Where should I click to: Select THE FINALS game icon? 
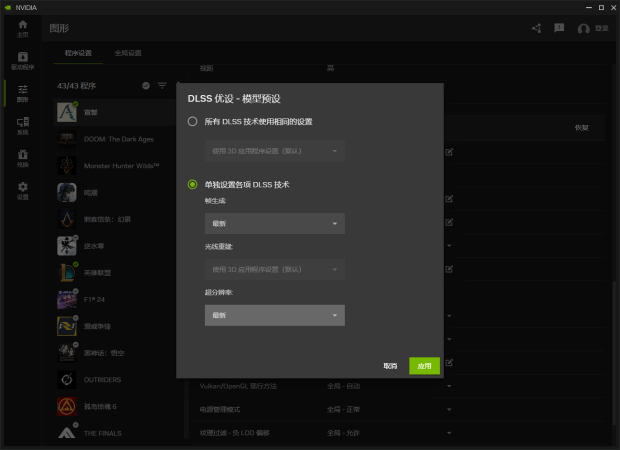(67, 432)
